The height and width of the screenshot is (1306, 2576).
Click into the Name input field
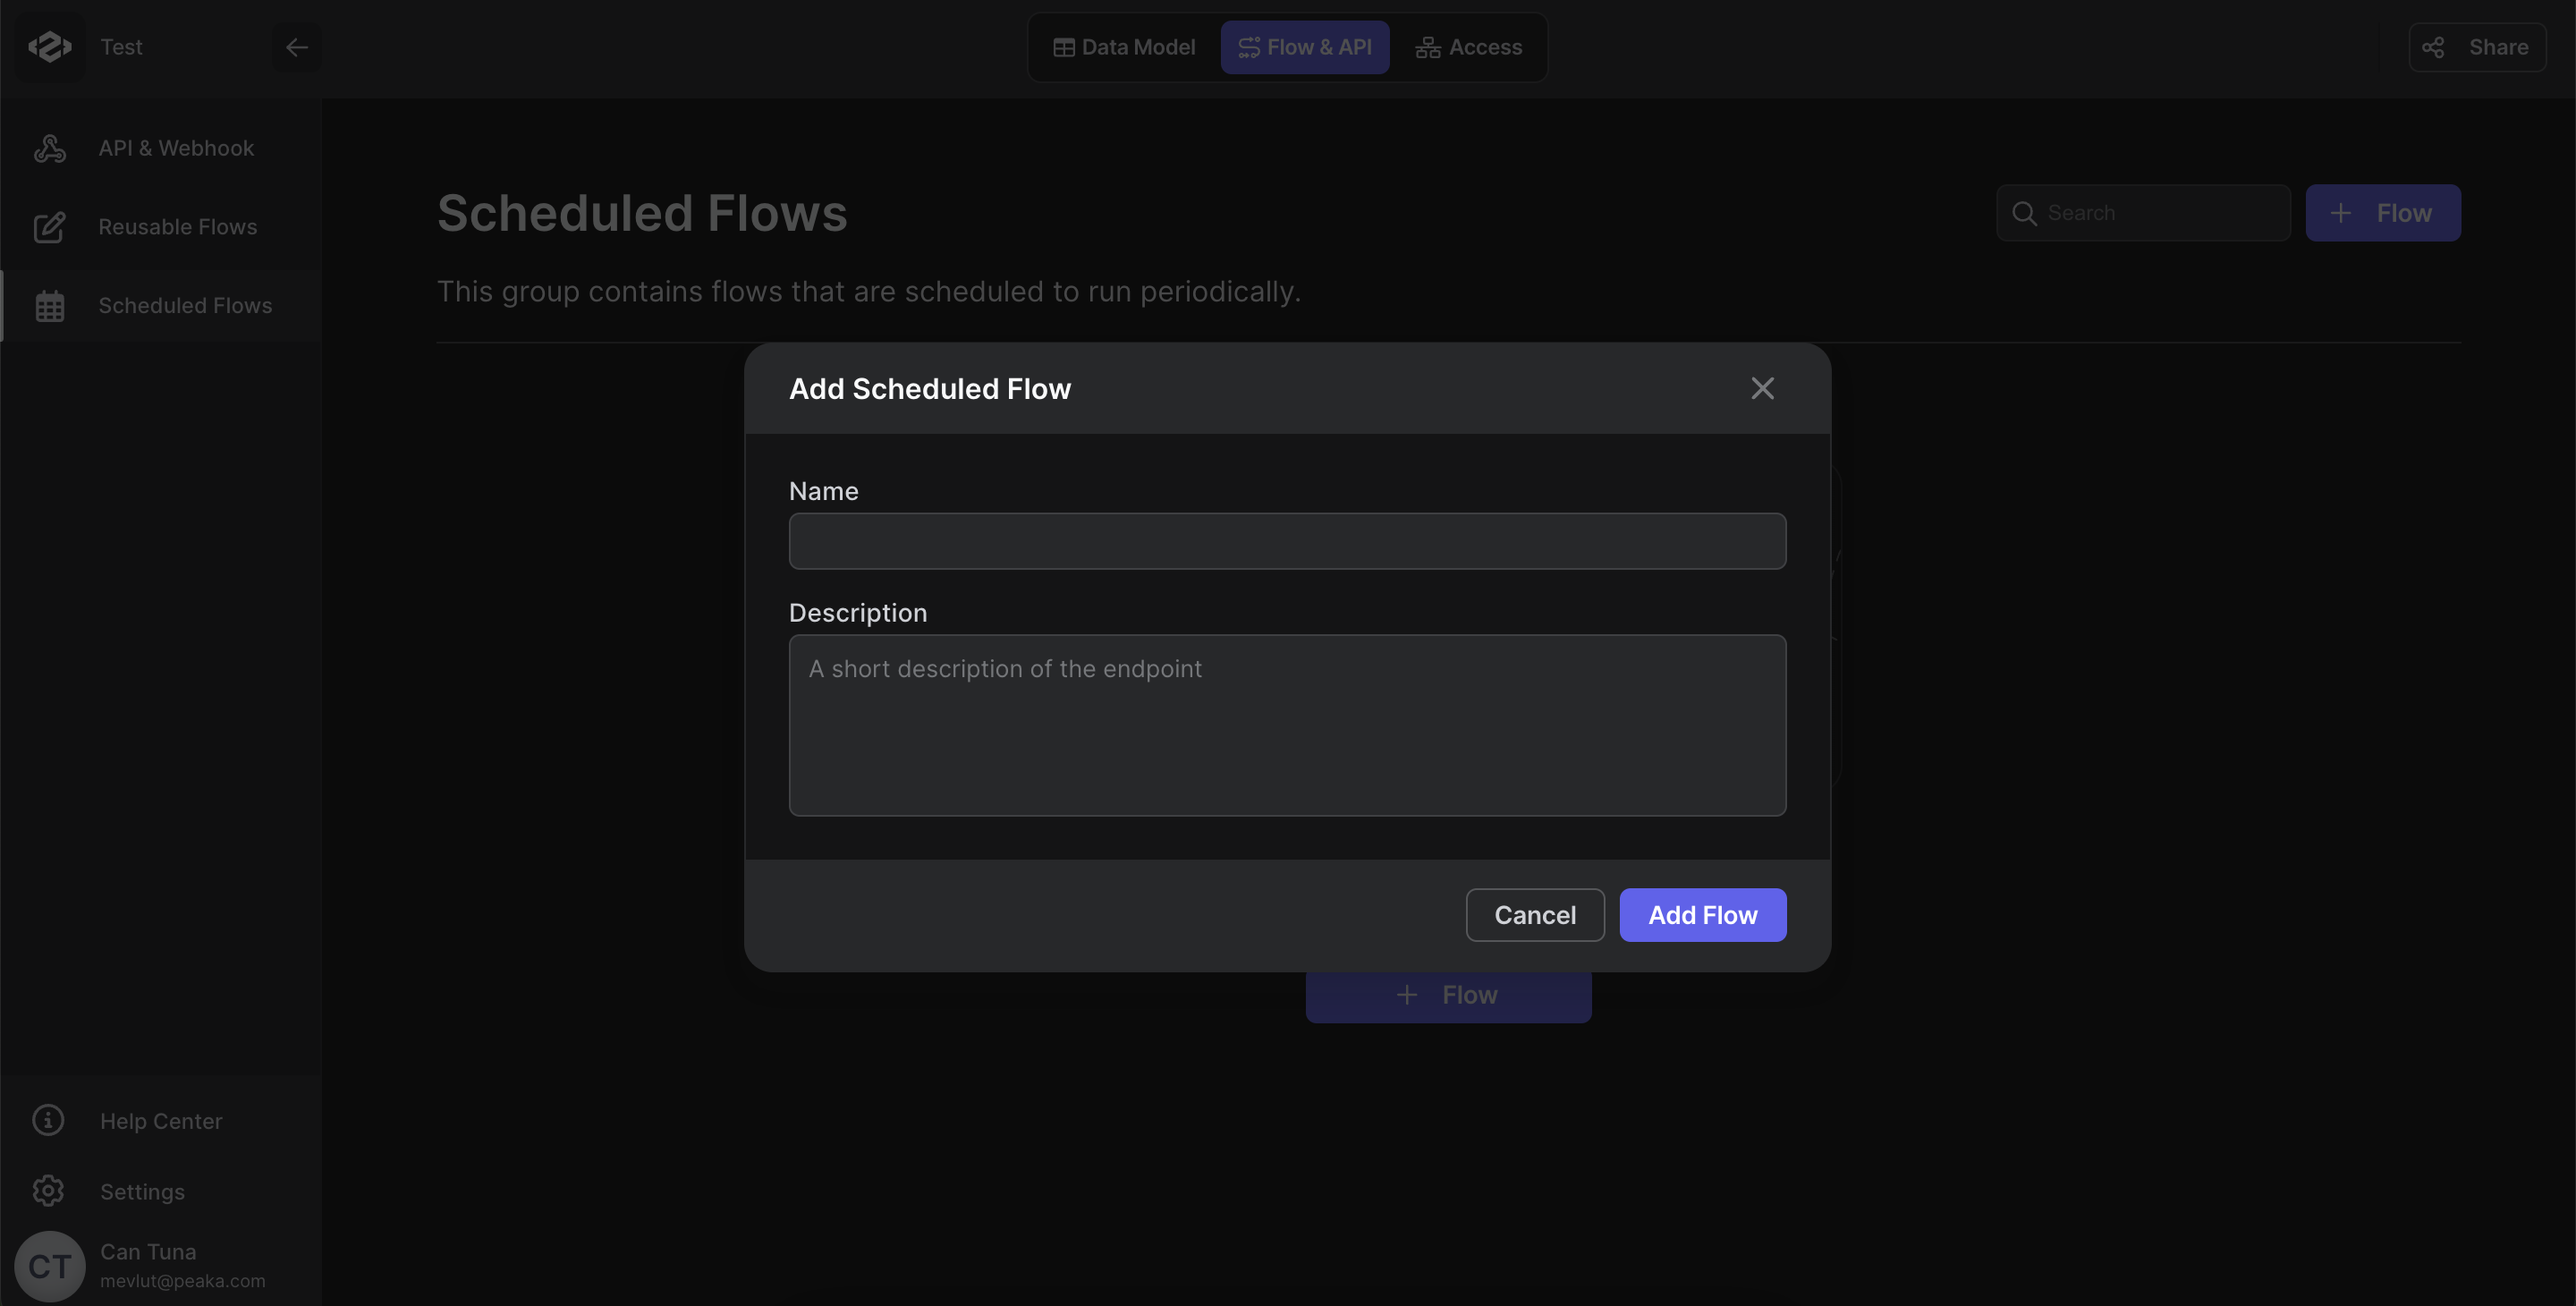(x=1287, y=541)
